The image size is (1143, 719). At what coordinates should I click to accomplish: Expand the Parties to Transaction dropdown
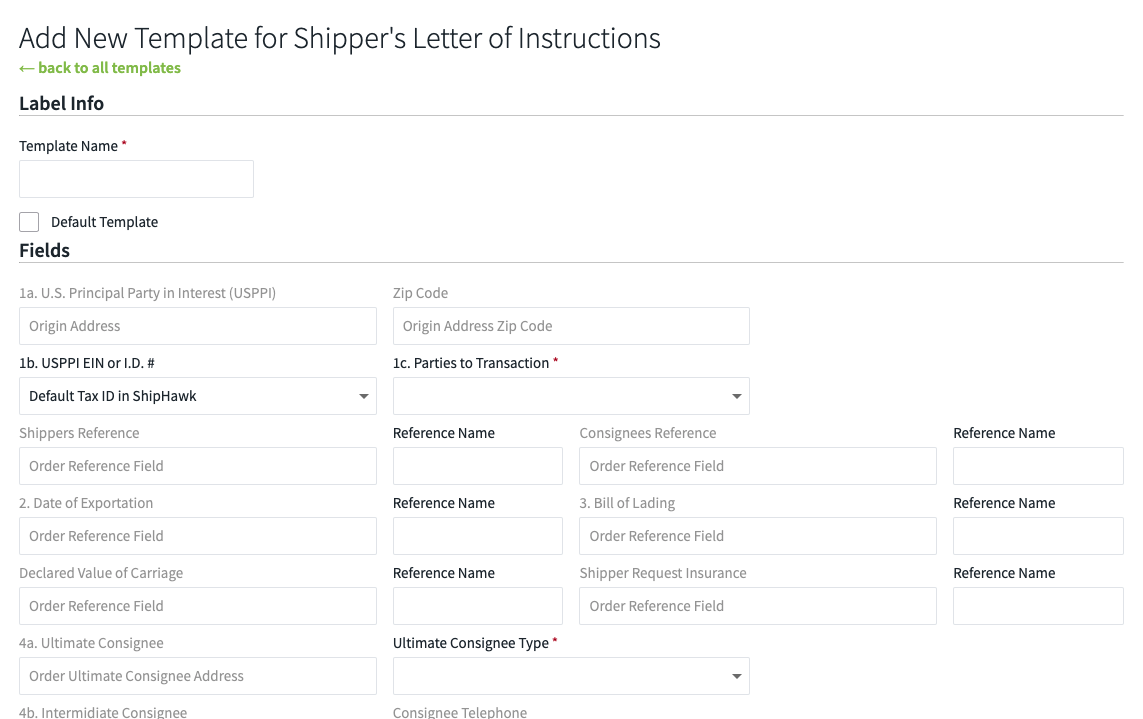[737, 396]
